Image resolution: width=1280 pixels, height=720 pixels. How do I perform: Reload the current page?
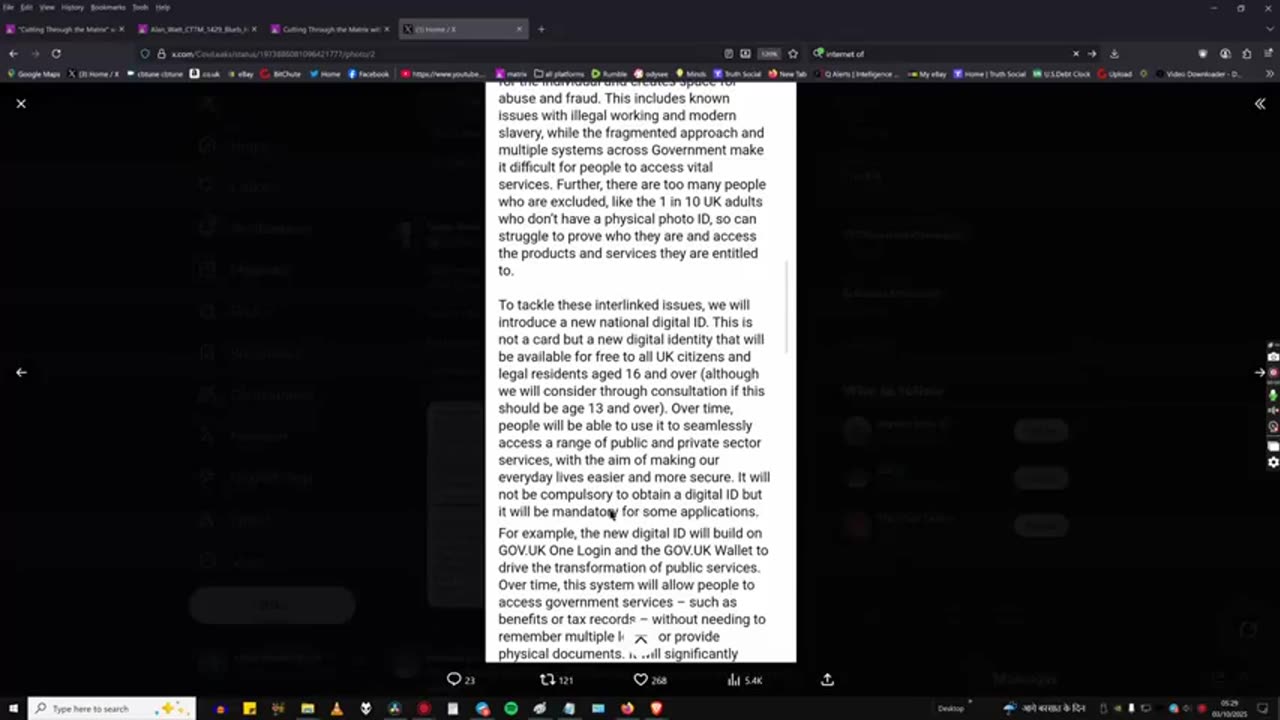pyautogui.click(x=56, y=54)
